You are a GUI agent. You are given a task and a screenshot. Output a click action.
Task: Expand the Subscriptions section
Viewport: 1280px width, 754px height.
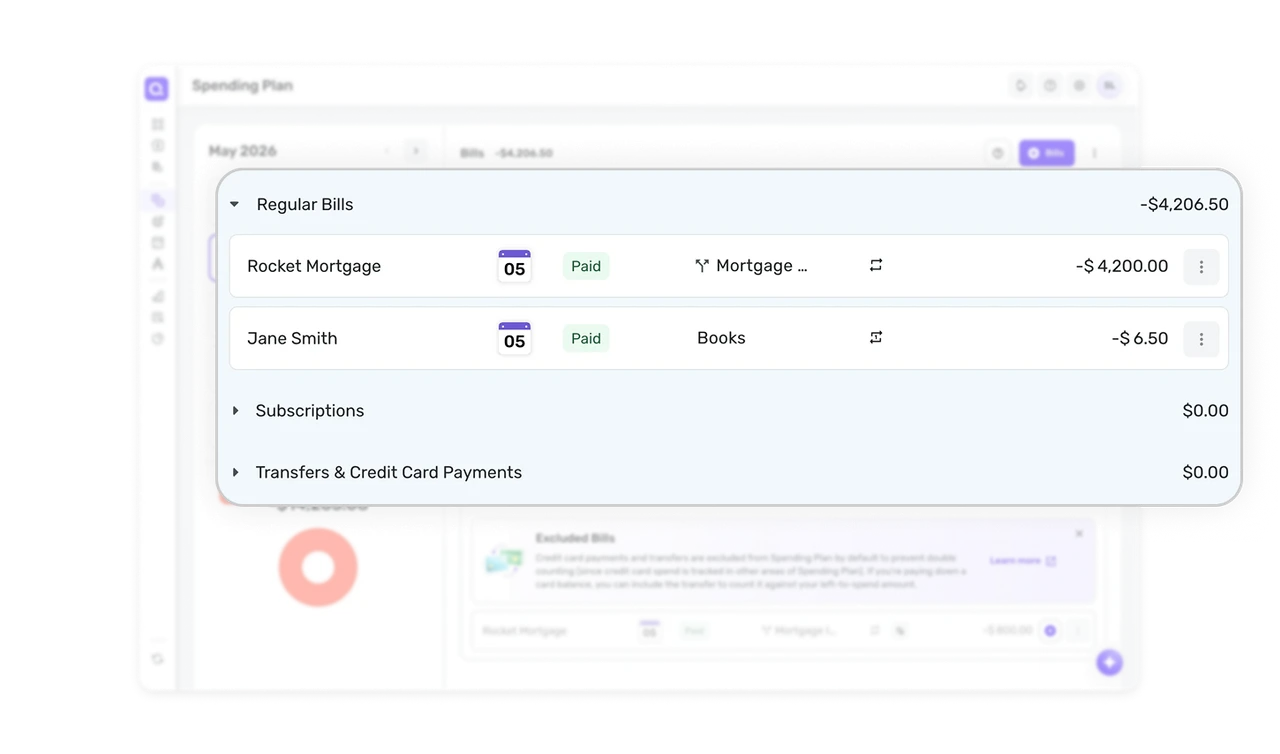click(235, 411)
